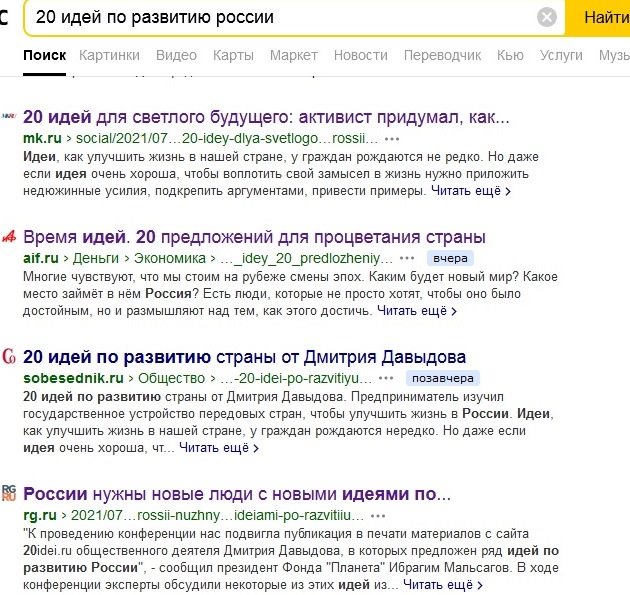
Task: Click the mk.ru domain link
Action: (42, 138)
